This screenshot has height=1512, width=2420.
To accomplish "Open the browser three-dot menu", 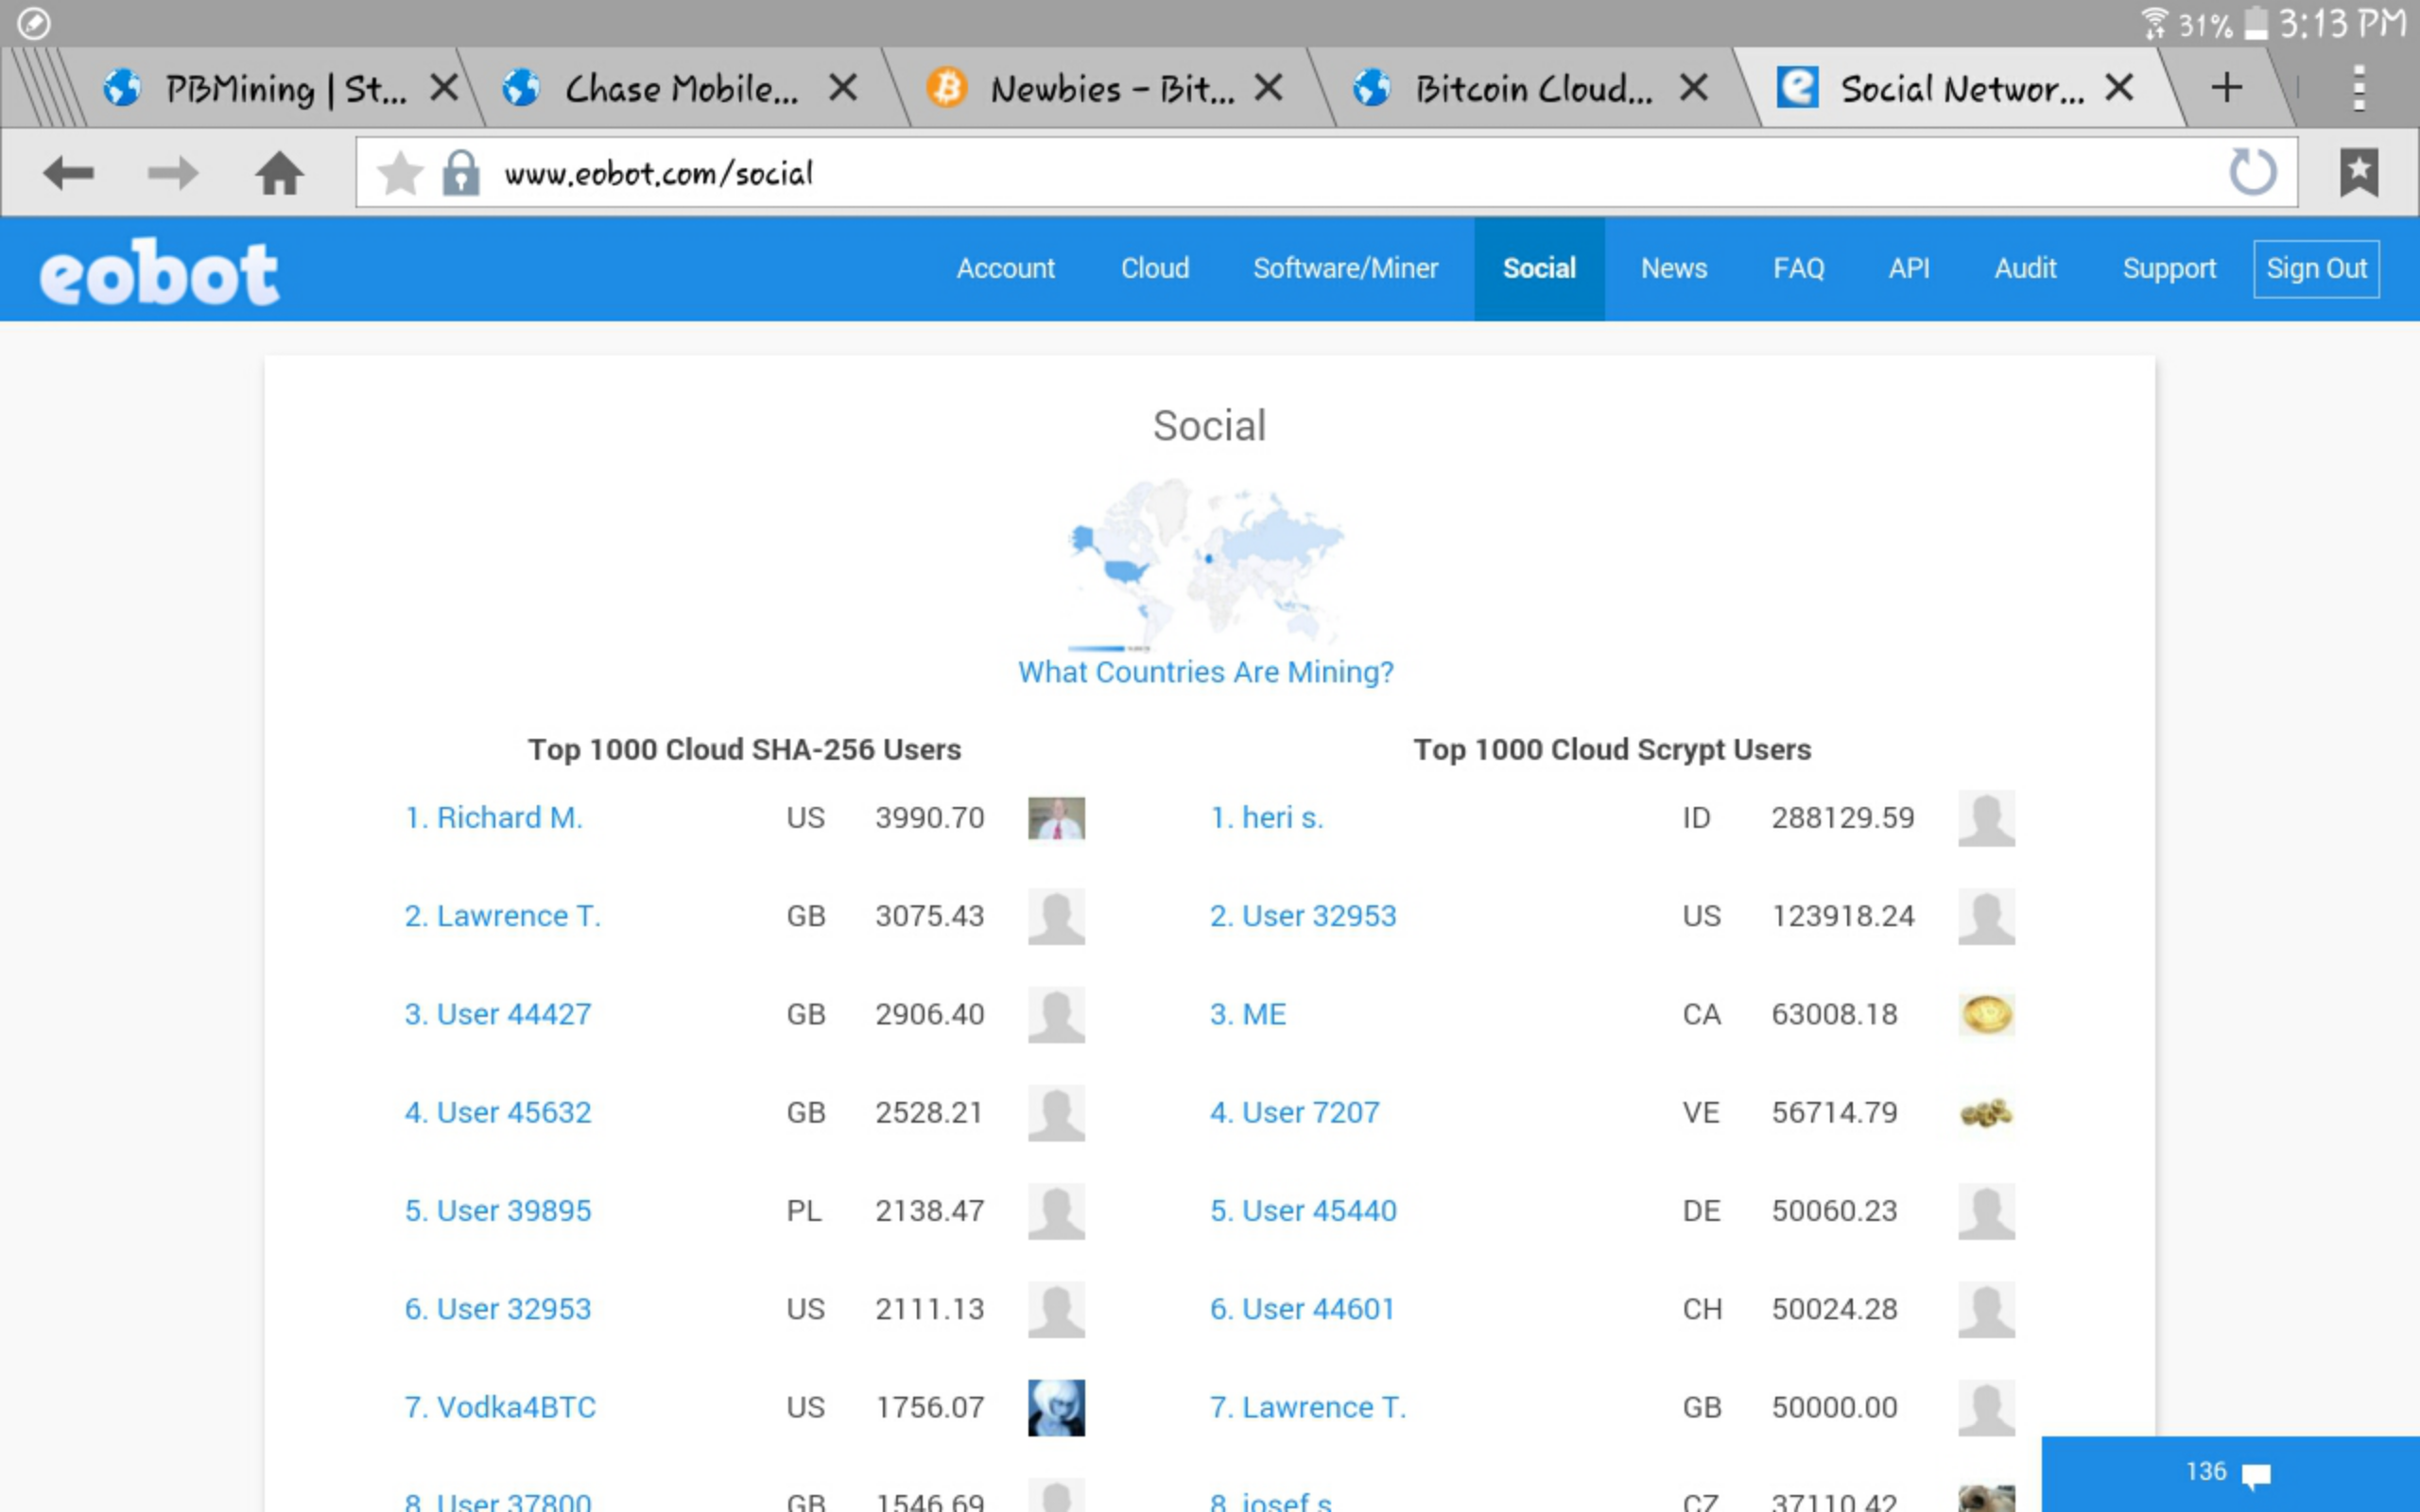I will click(x=2358, y=88).
